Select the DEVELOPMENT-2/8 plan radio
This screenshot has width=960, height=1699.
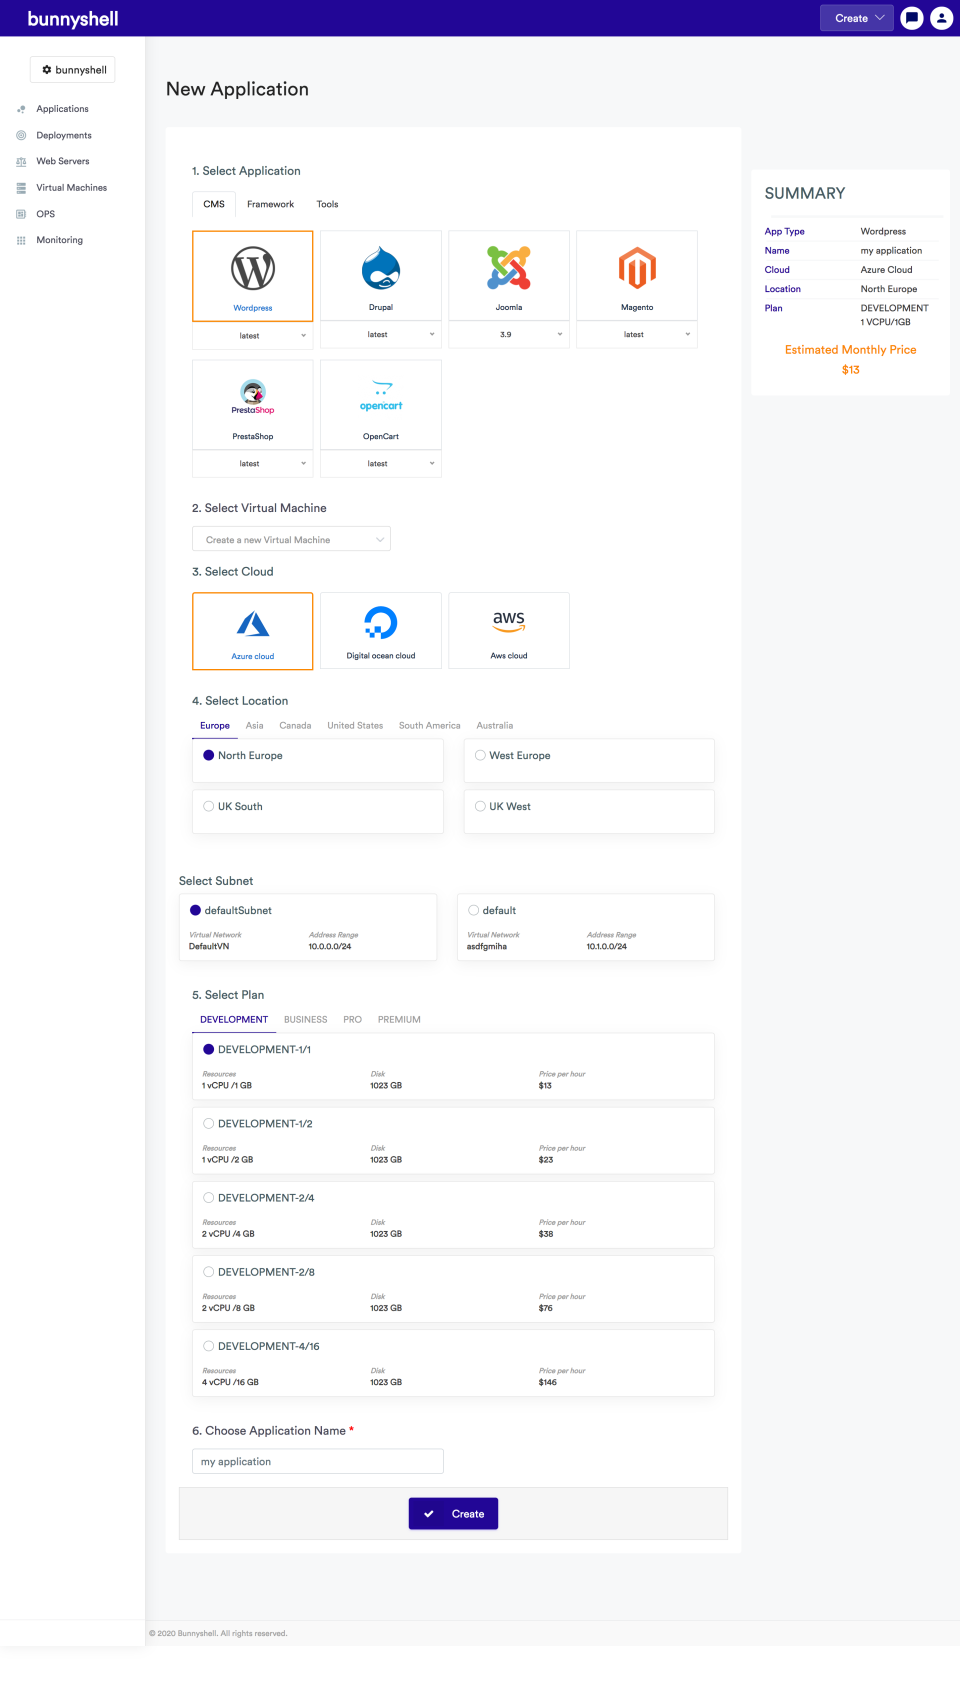pos(209,1272)
